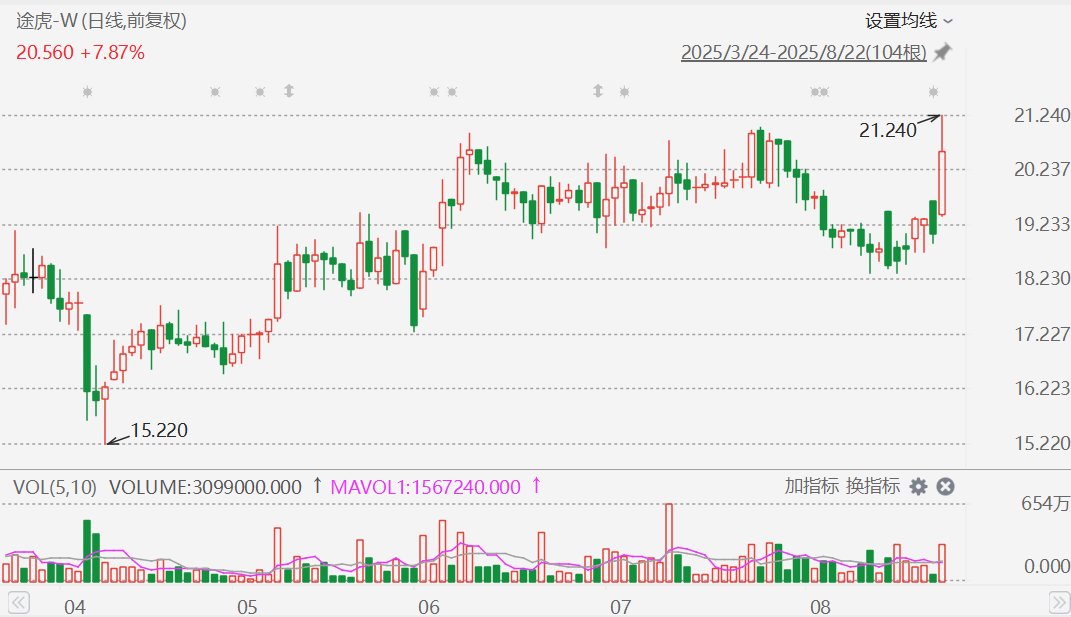This screenshot has width=1071, height=617.
Task: Click the 17.227 price axis label
Action: pyautogui.click(x=1042, y=334)
